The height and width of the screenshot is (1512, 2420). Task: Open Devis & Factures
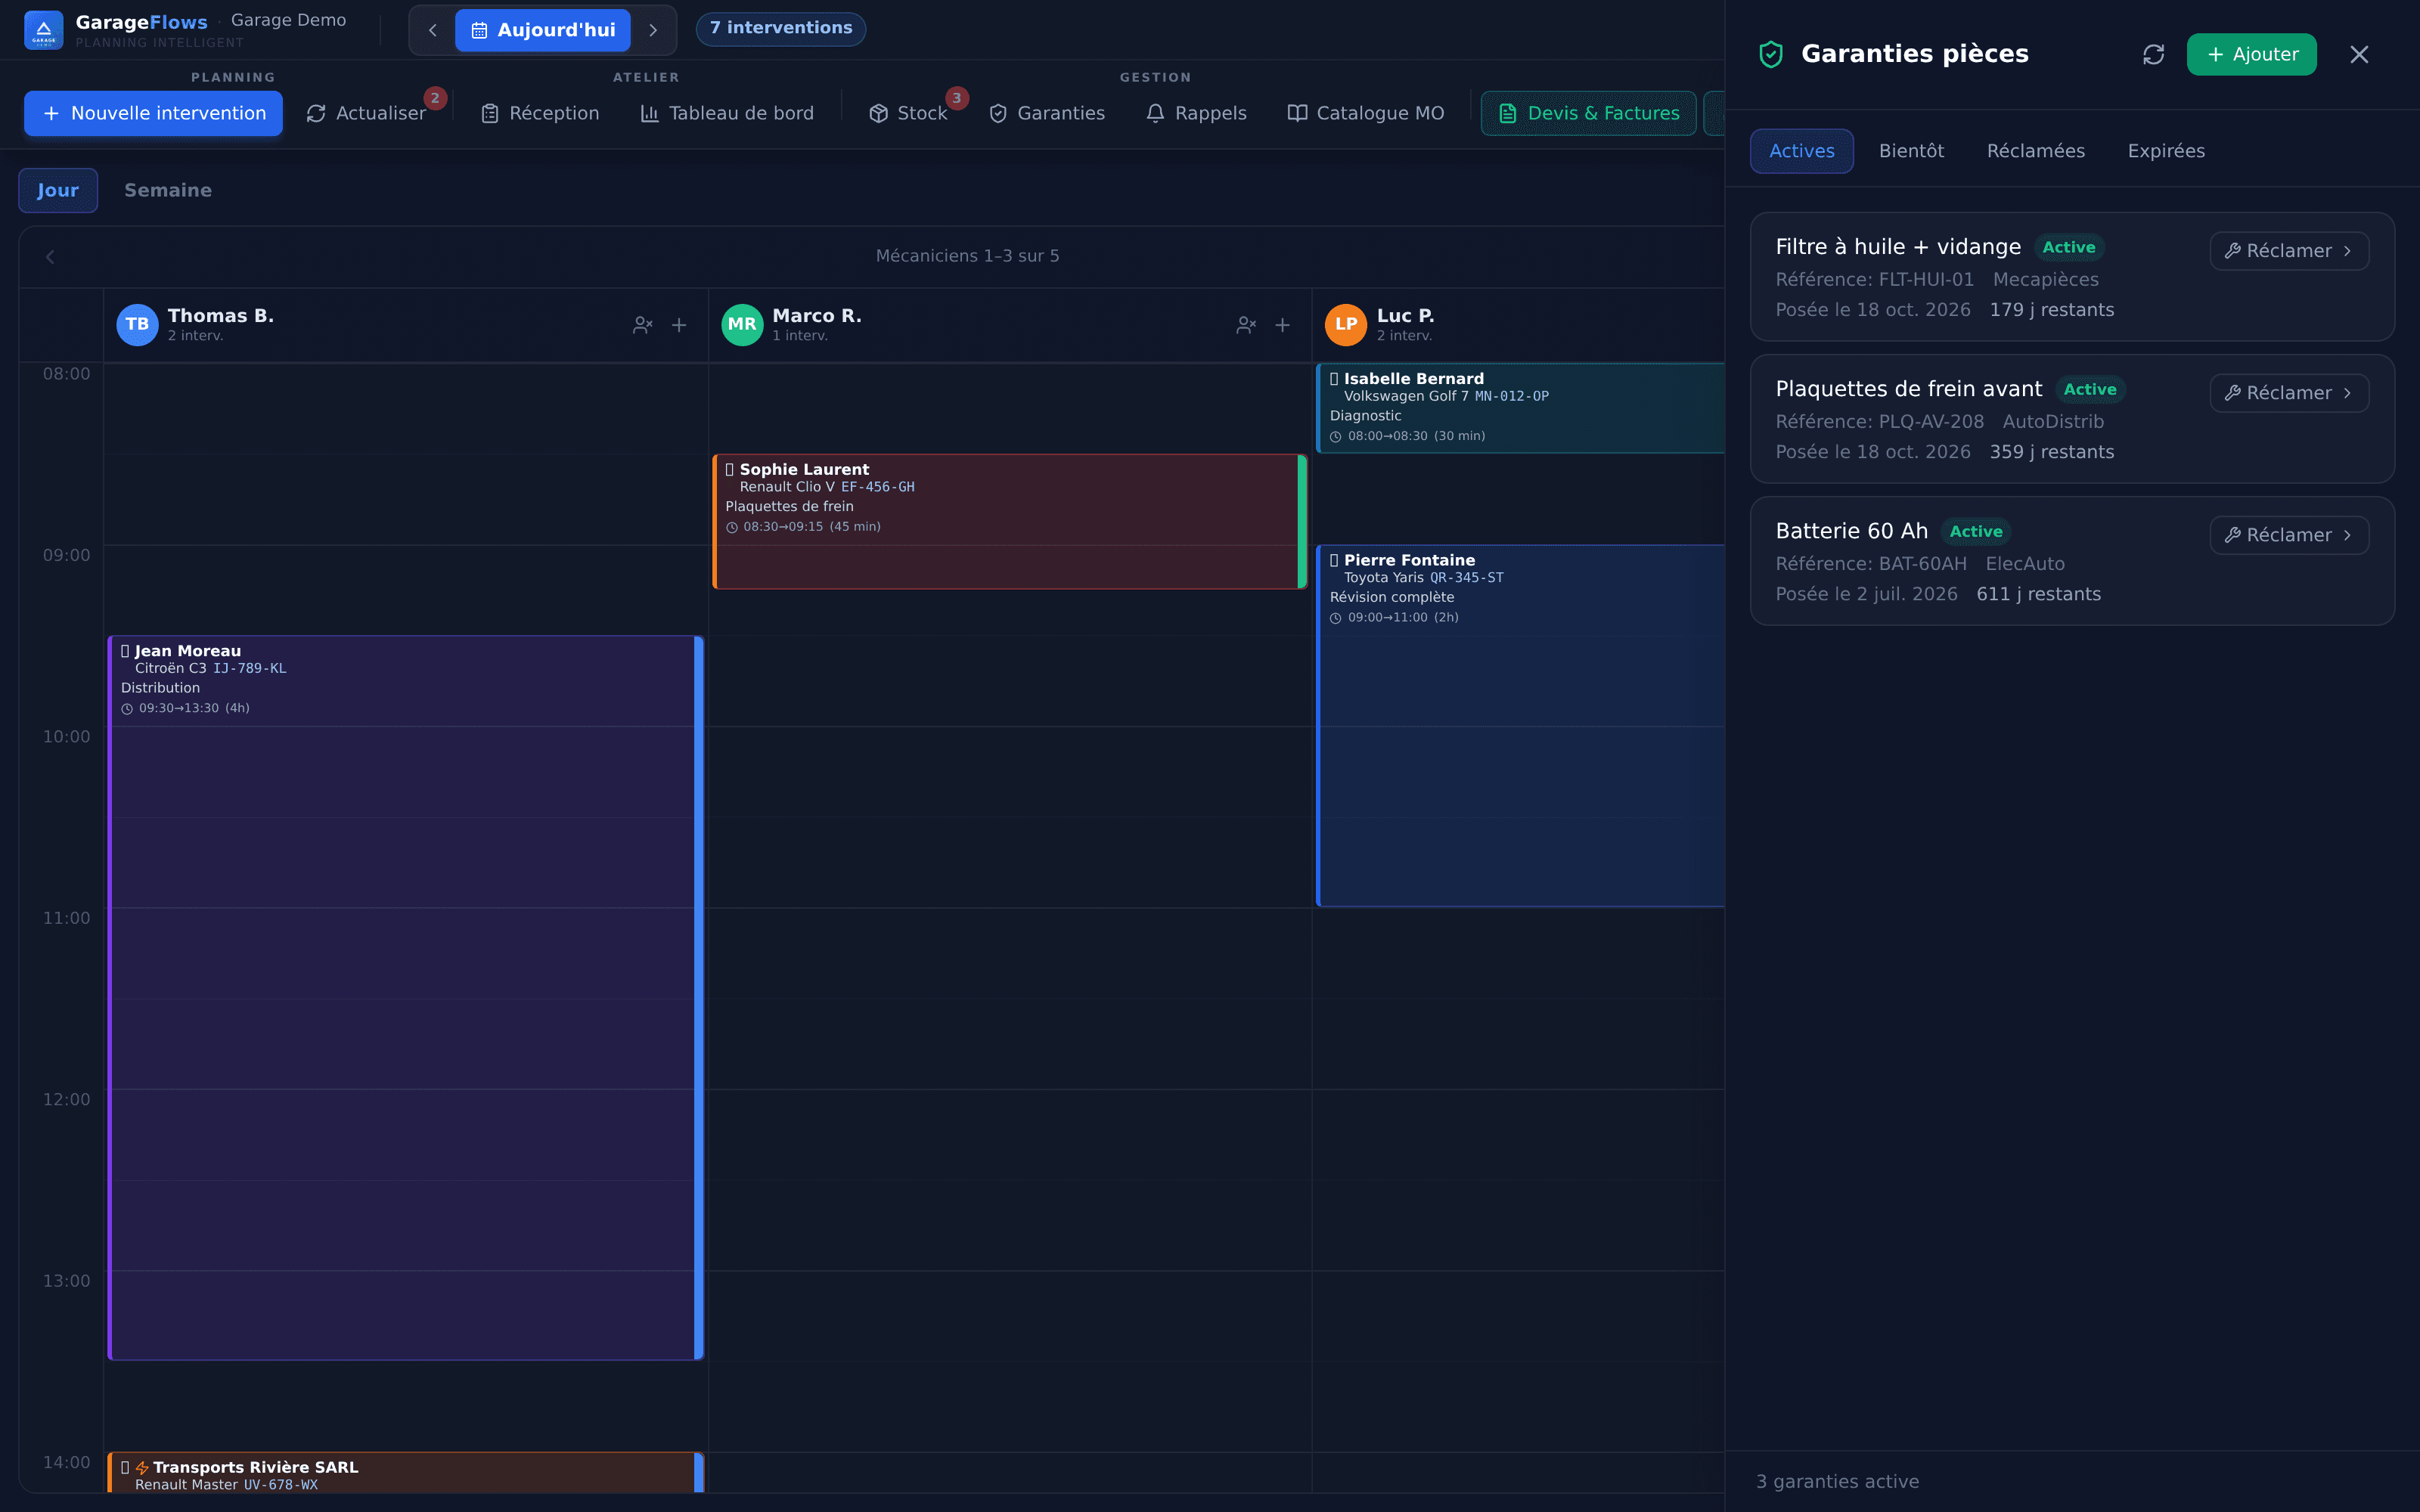coord(1589,113)
